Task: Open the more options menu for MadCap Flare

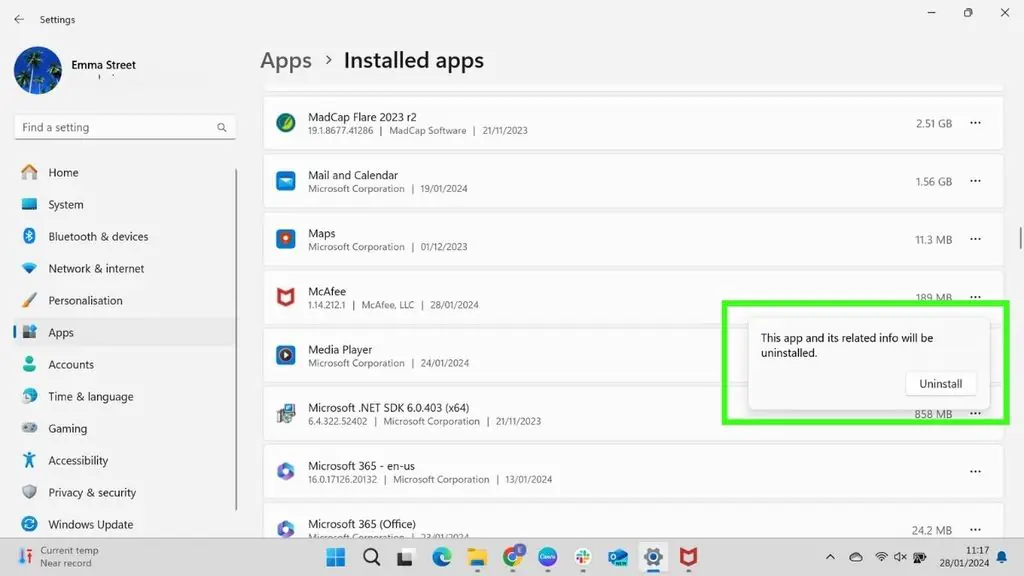Action: click(975, 123)
